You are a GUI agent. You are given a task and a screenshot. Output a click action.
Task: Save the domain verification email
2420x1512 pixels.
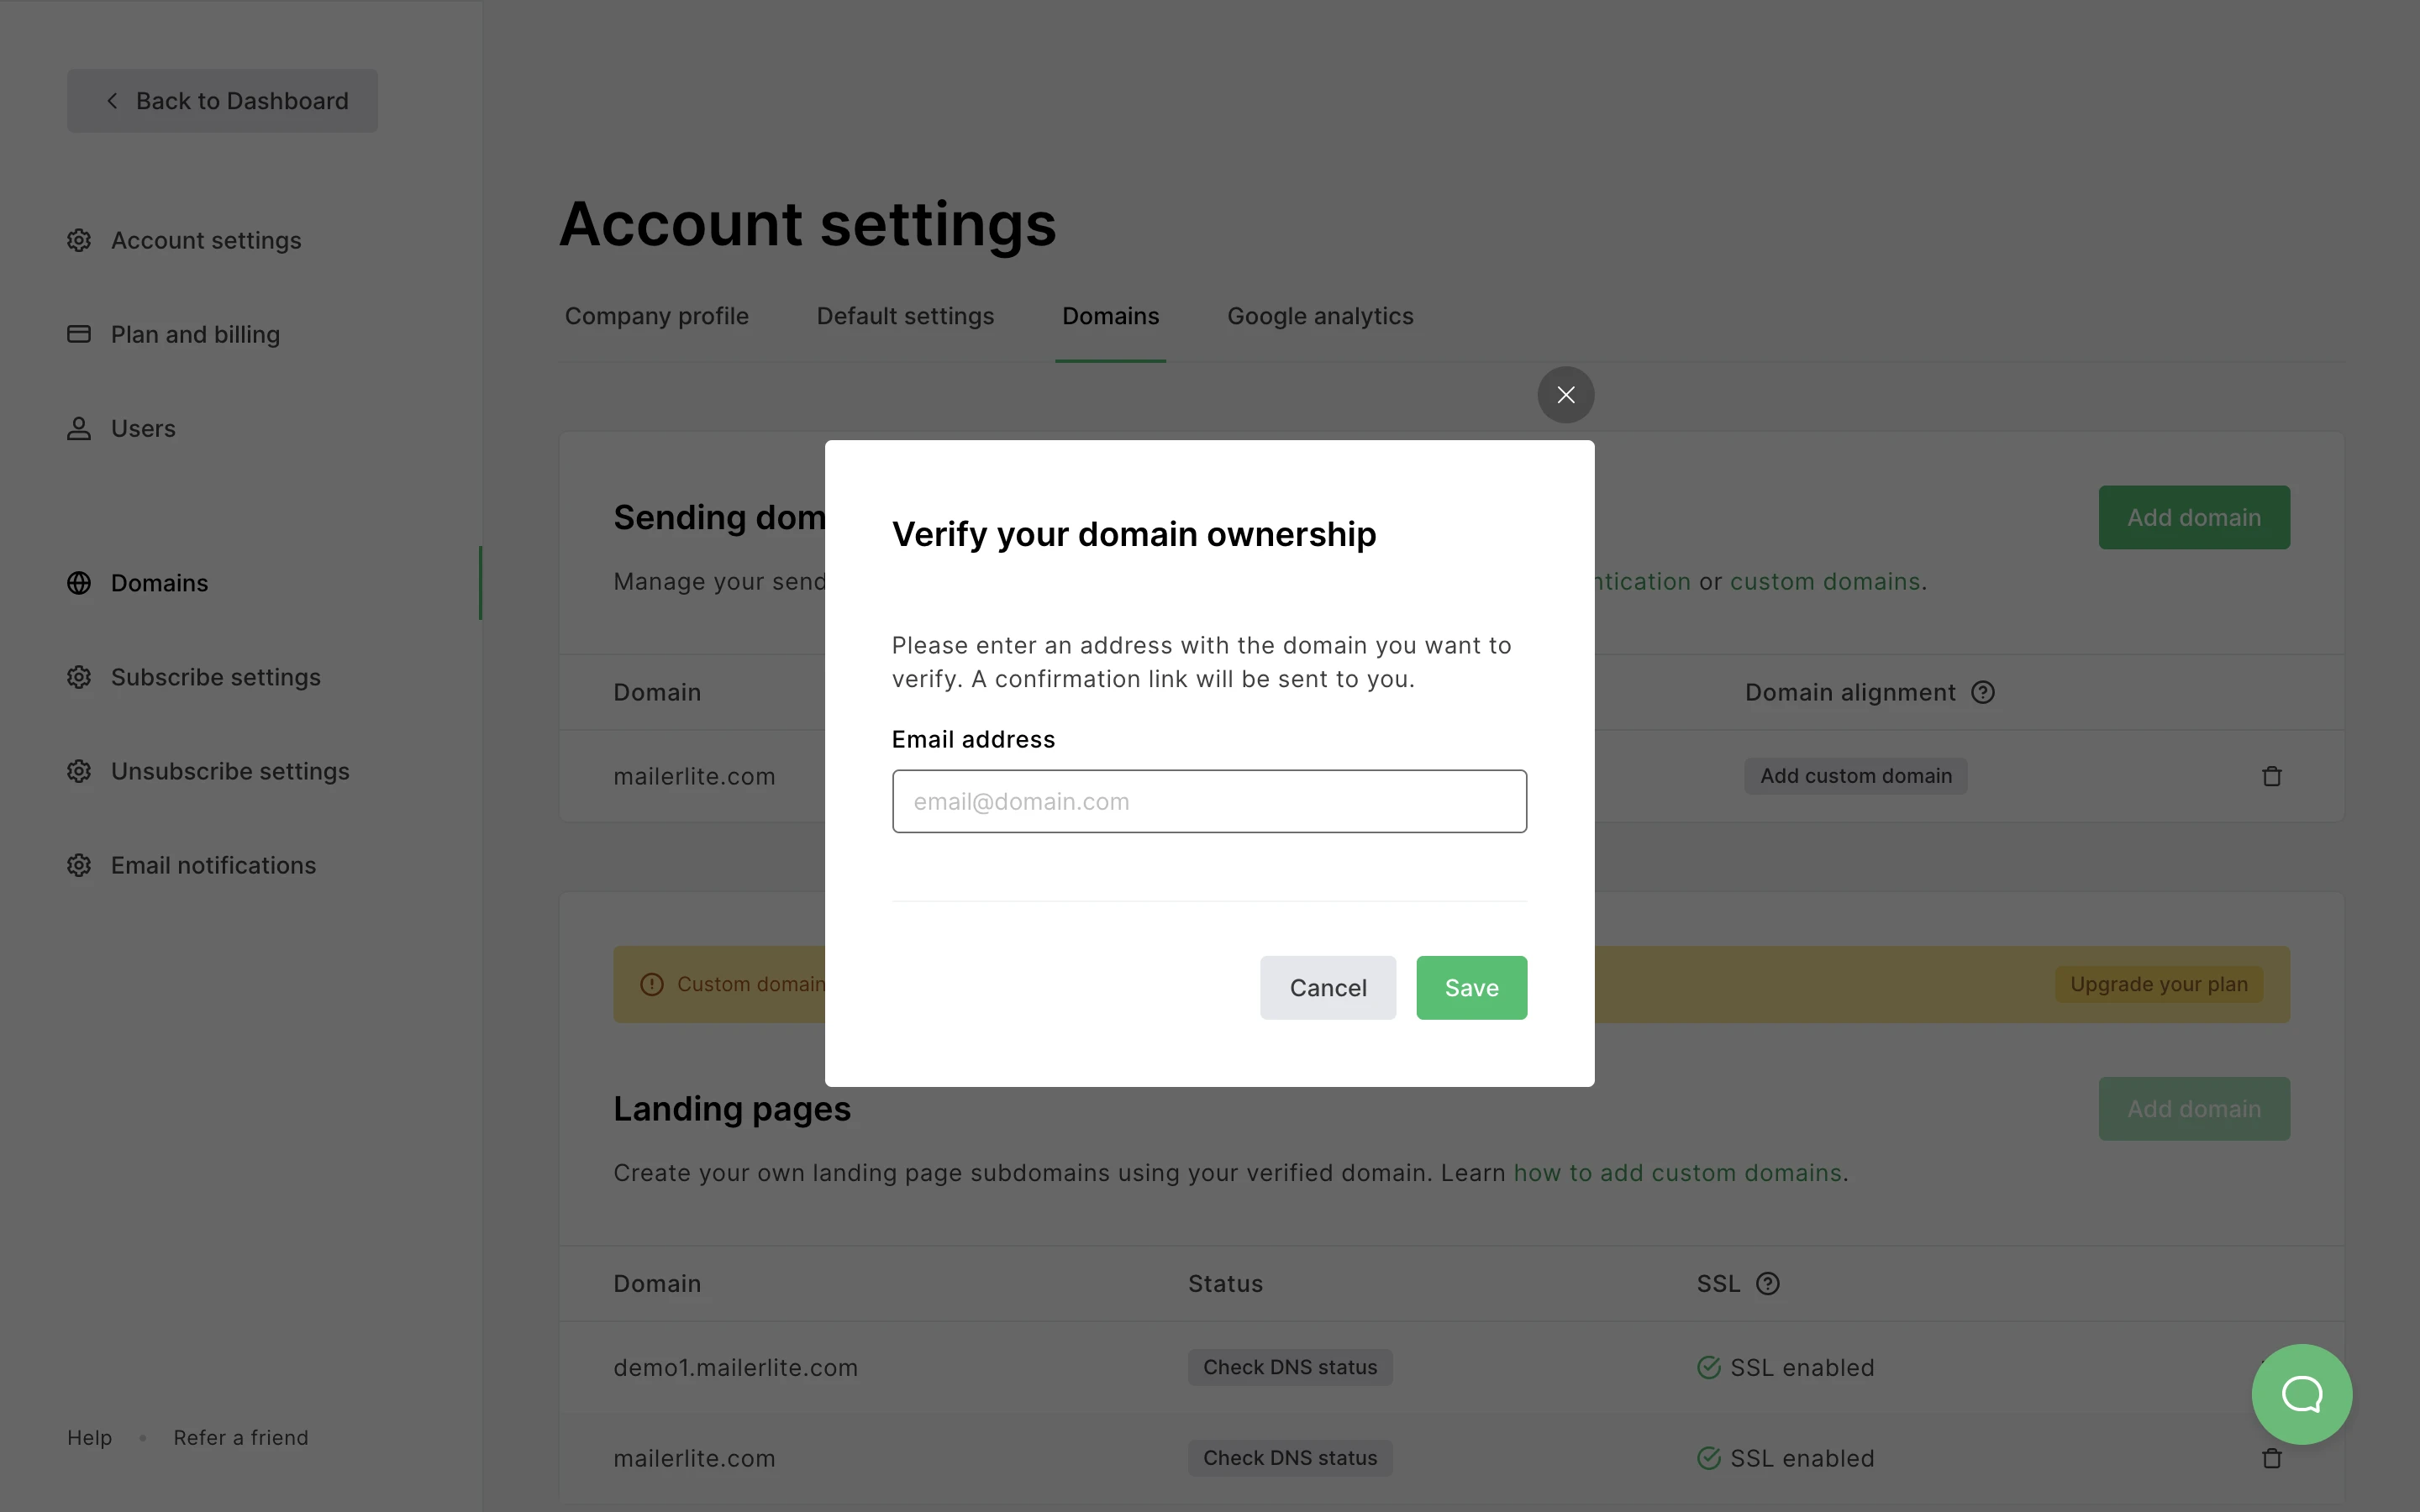point(1471,988)
